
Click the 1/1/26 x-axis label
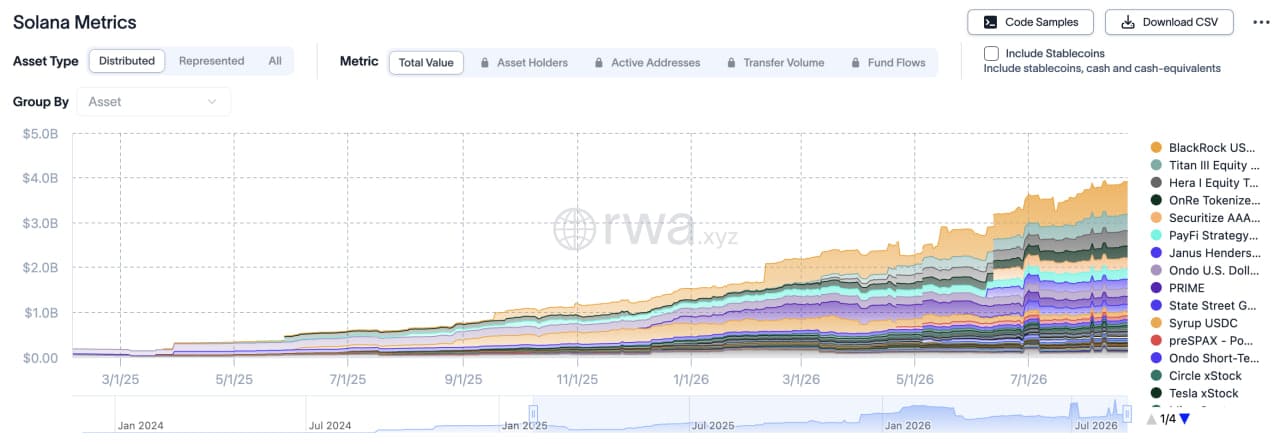click(x=691, y=380)
